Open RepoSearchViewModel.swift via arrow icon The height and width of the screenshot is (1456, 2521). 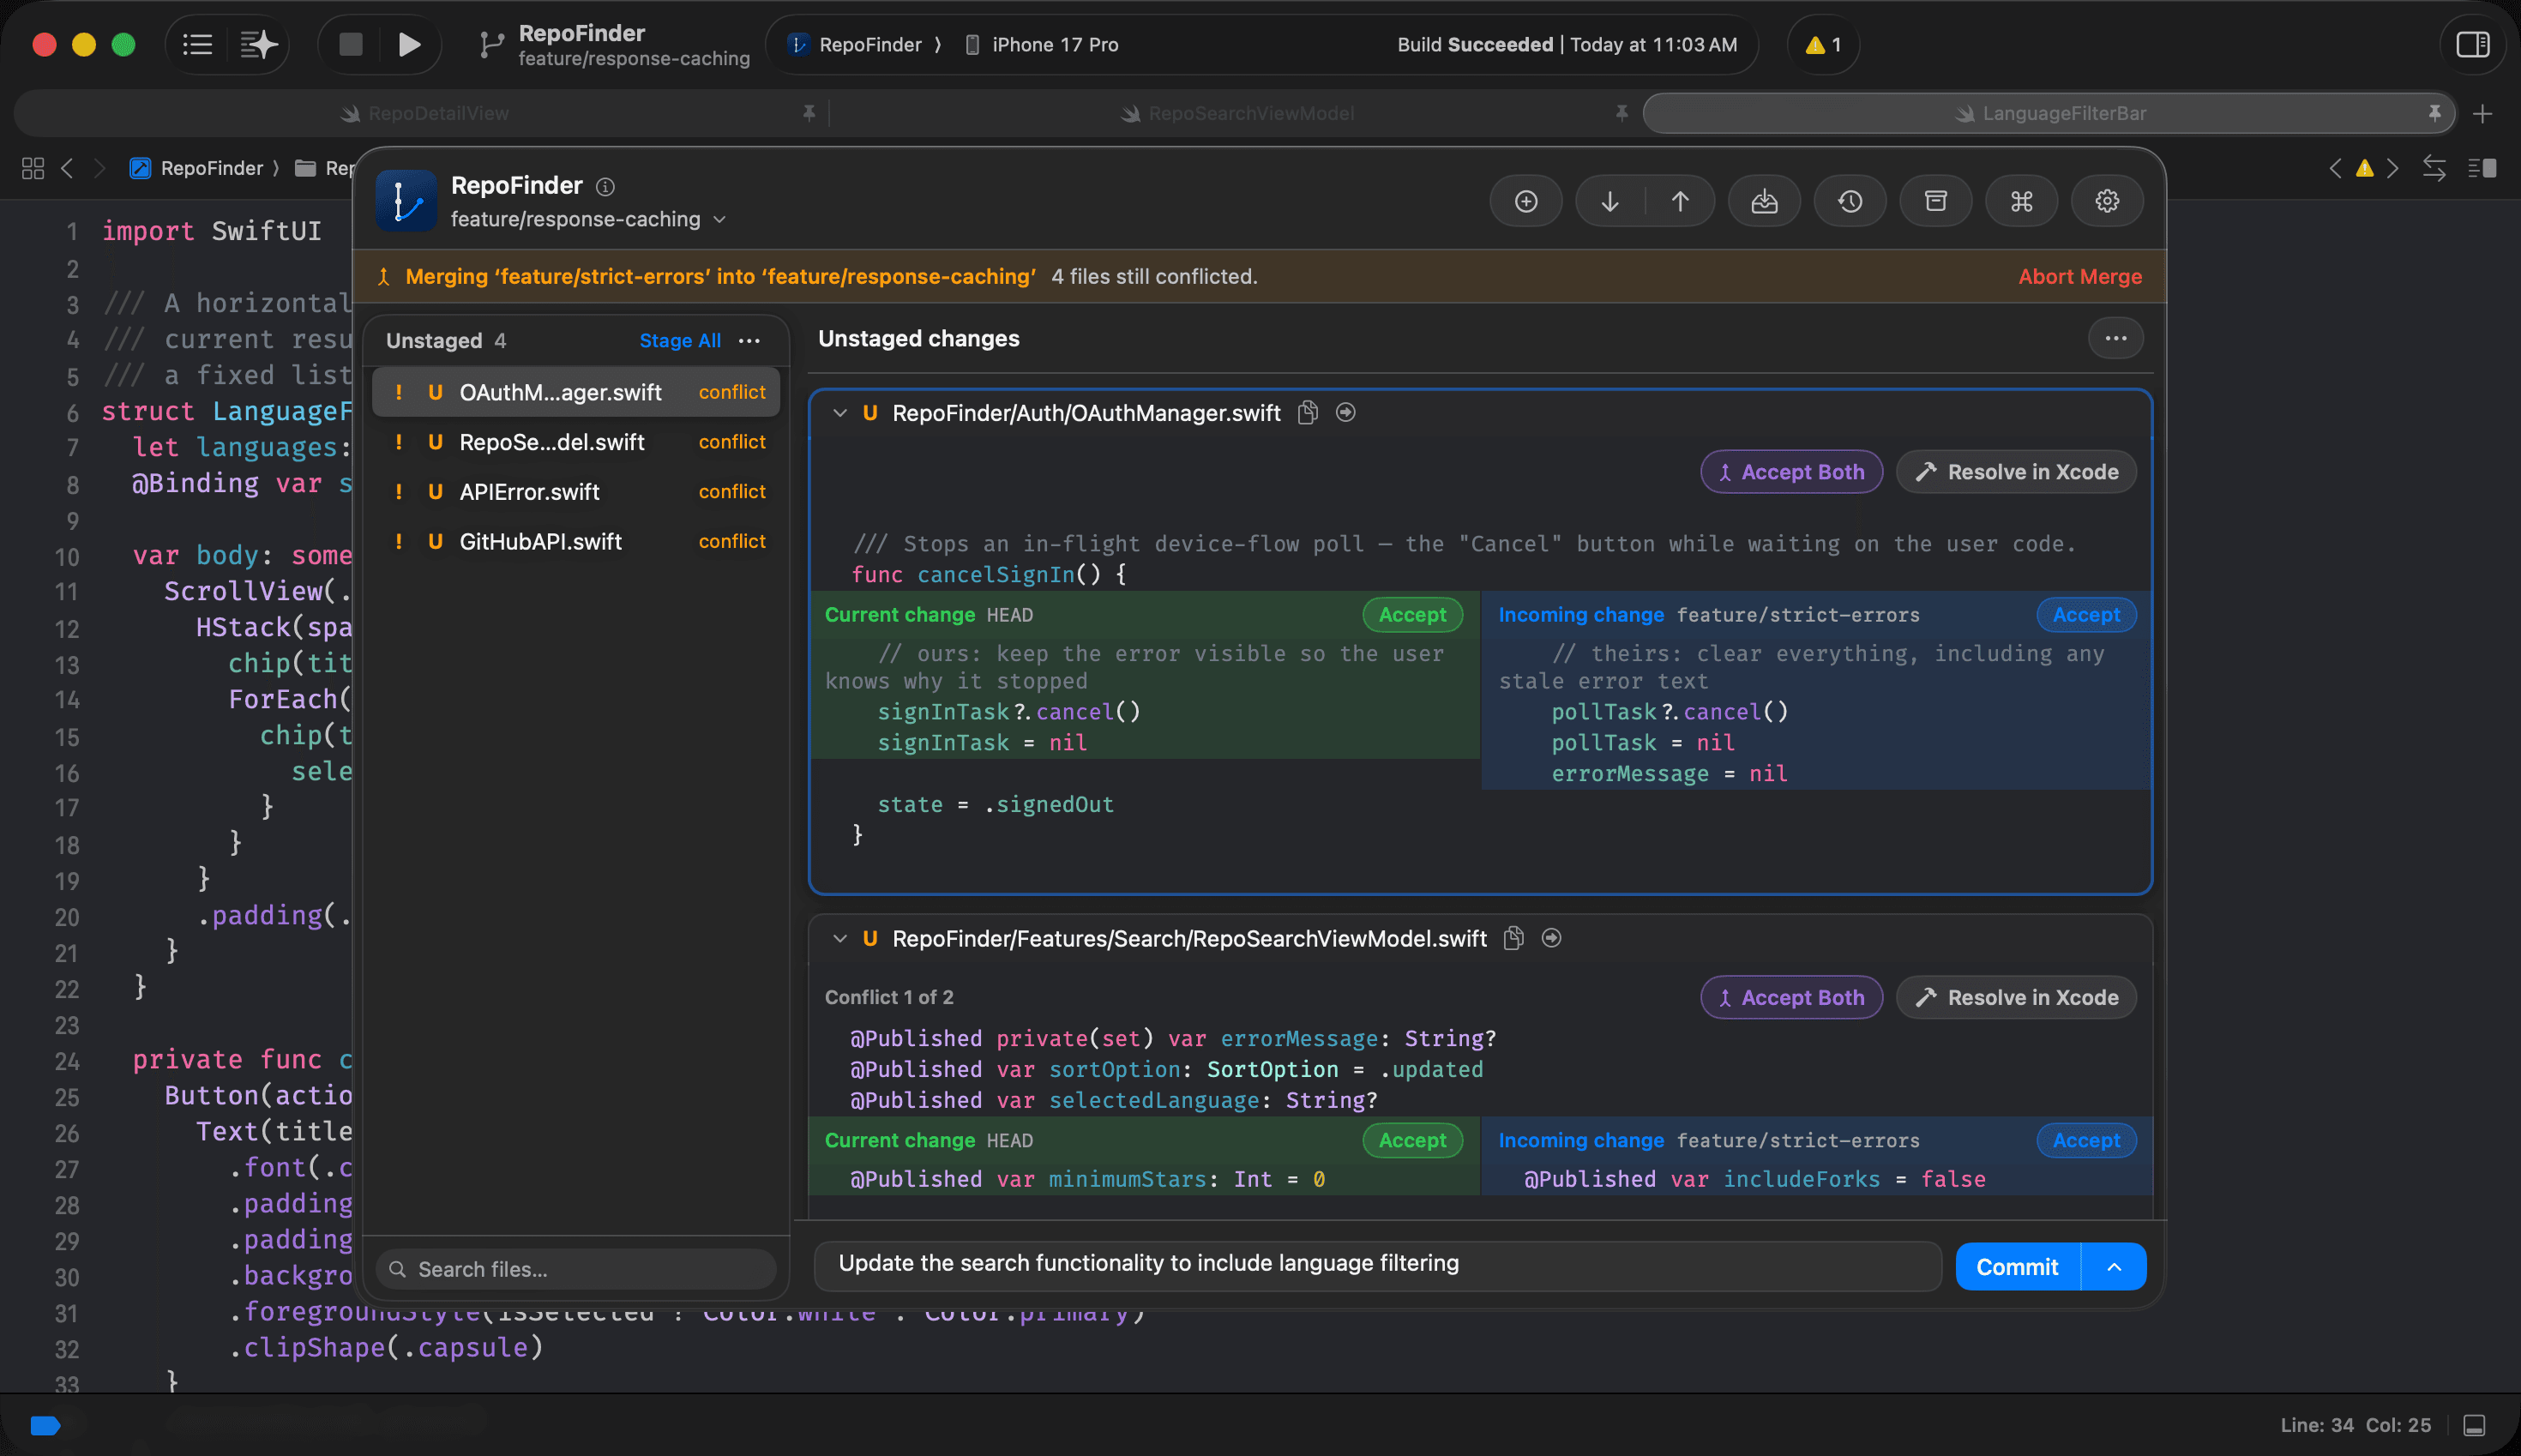coord(1551,938)
